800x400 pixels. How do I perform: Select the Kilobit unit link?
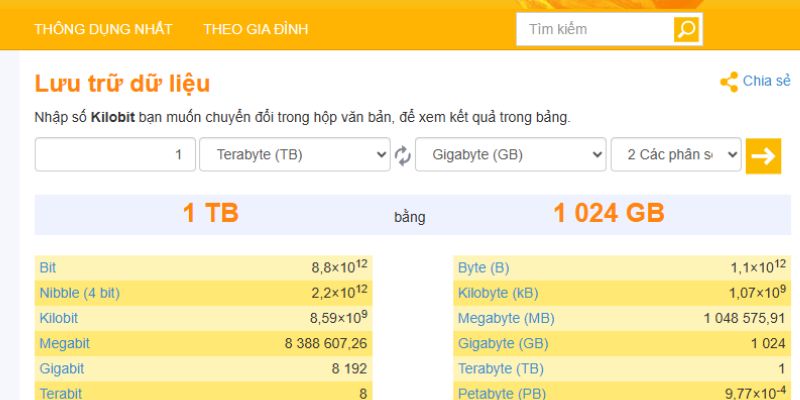click(58, 318)
